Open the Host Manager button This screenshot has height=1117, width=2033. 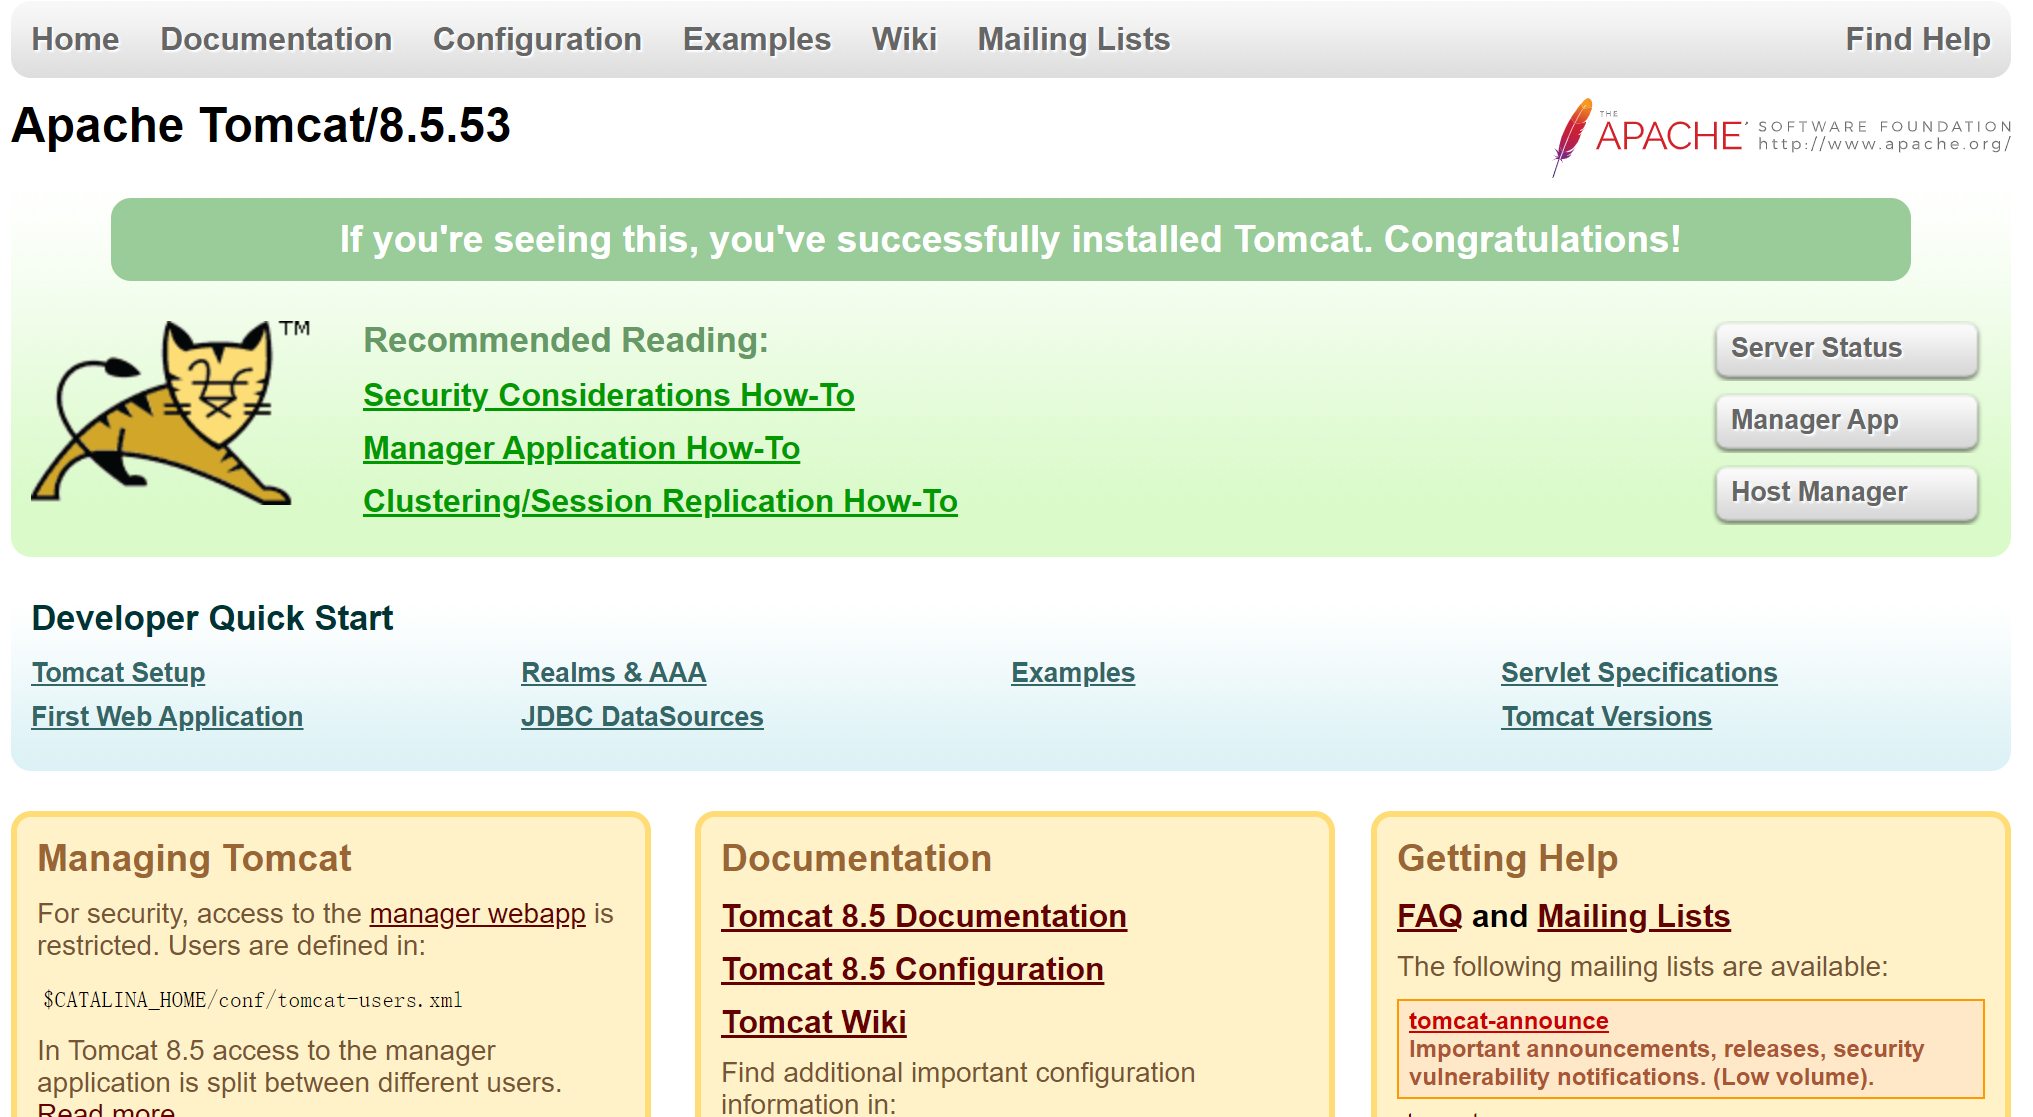point(1845,492)
